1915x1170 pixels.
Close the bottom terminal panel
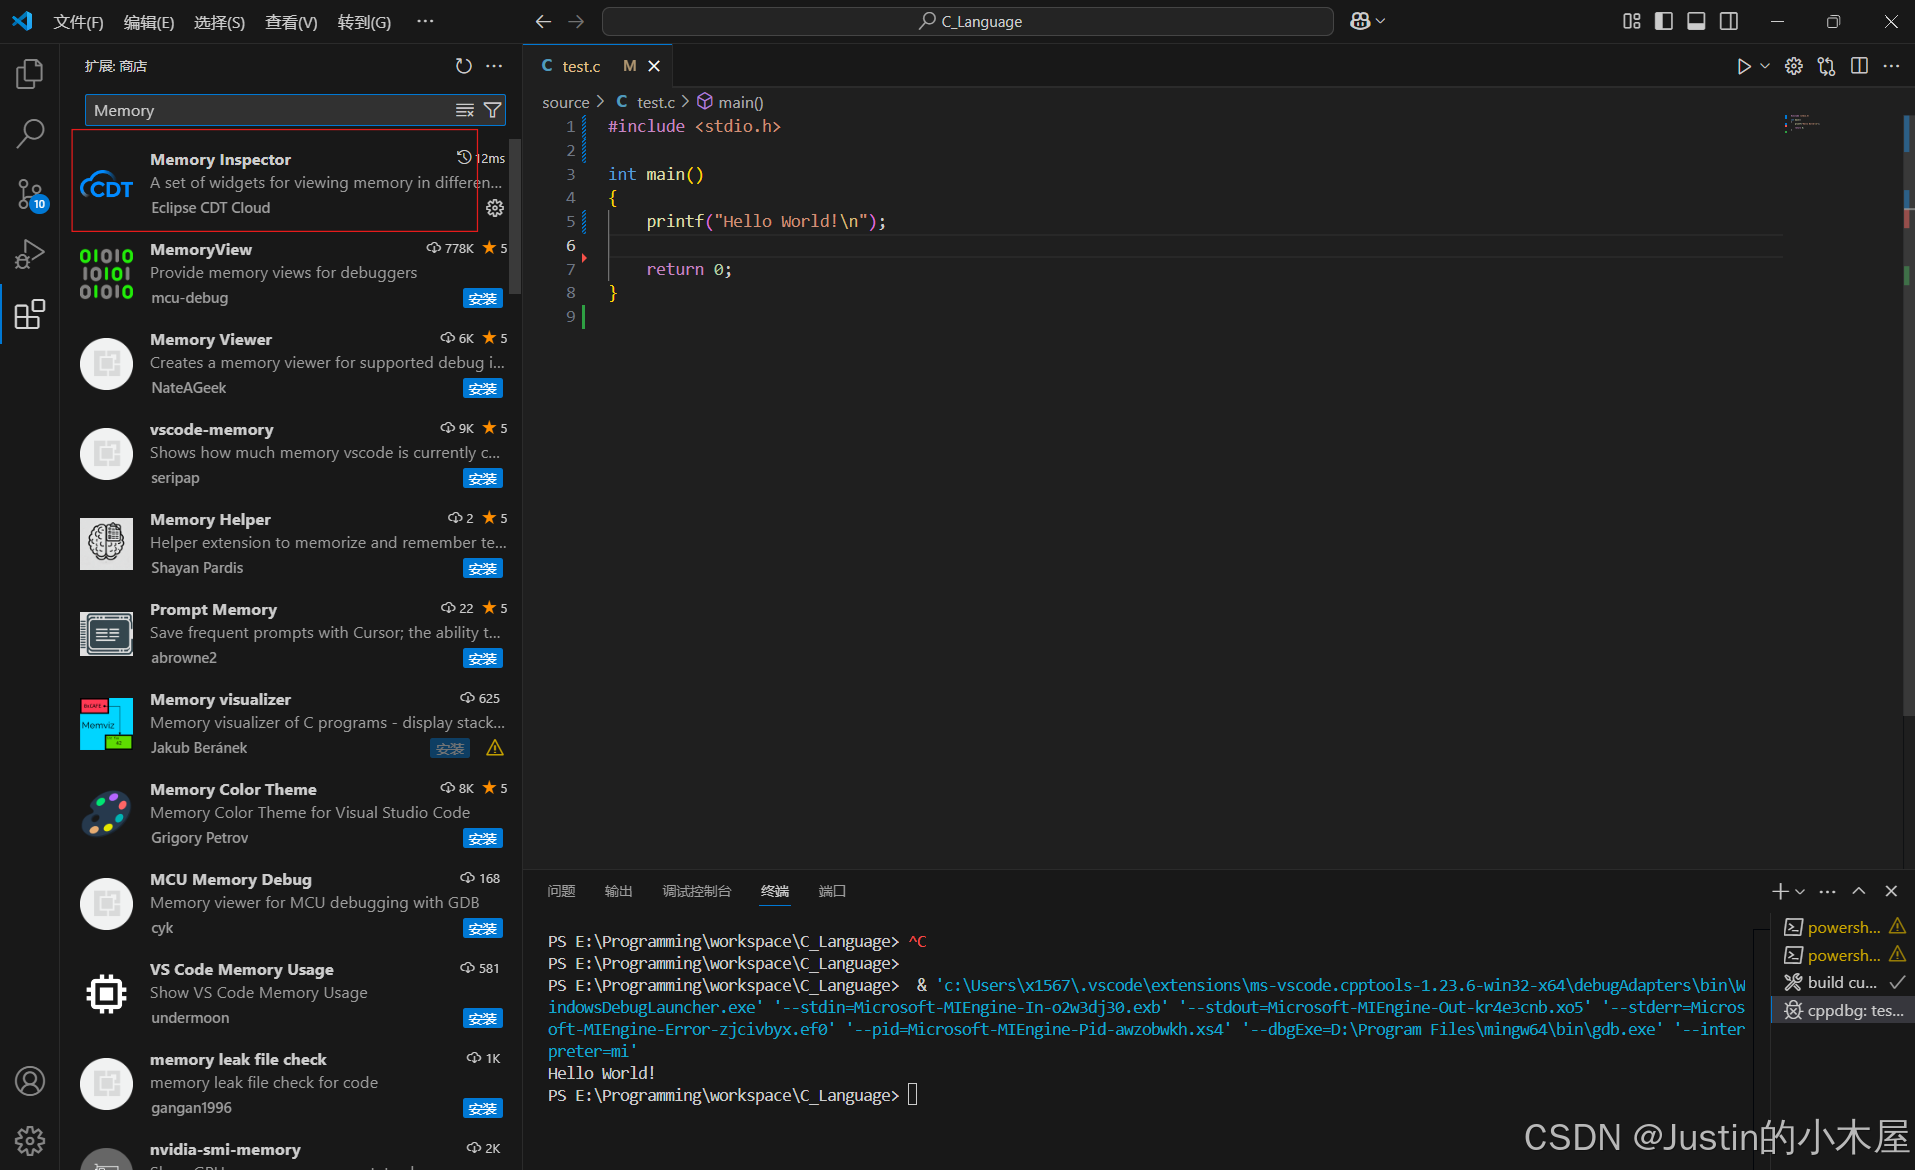click(1891, 891)
